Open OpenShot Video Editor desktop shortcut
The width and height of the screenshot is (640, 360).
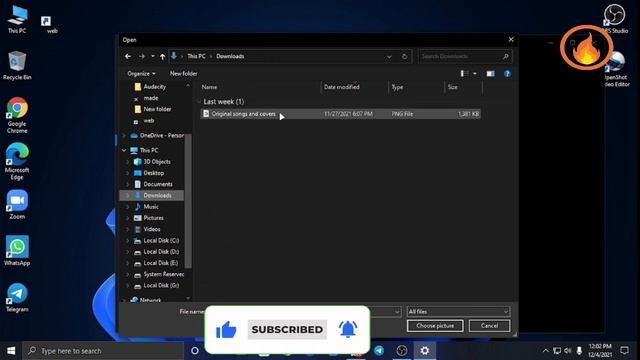tap(616, 69)
